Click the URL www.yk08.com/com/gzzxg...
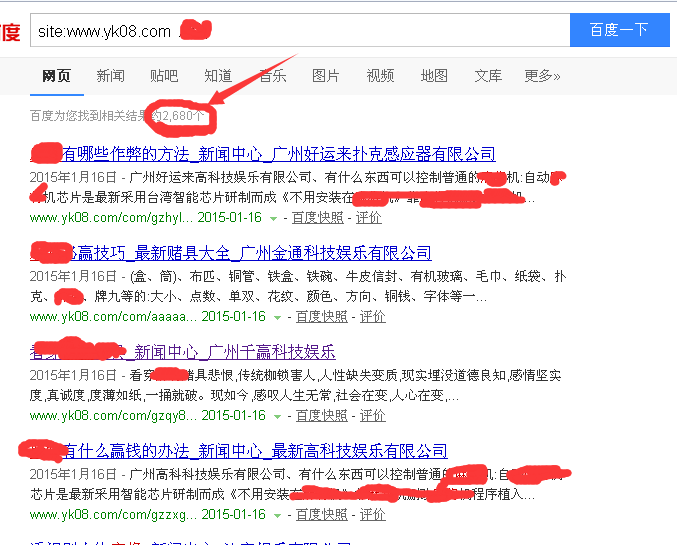 [x=114, y=514]
